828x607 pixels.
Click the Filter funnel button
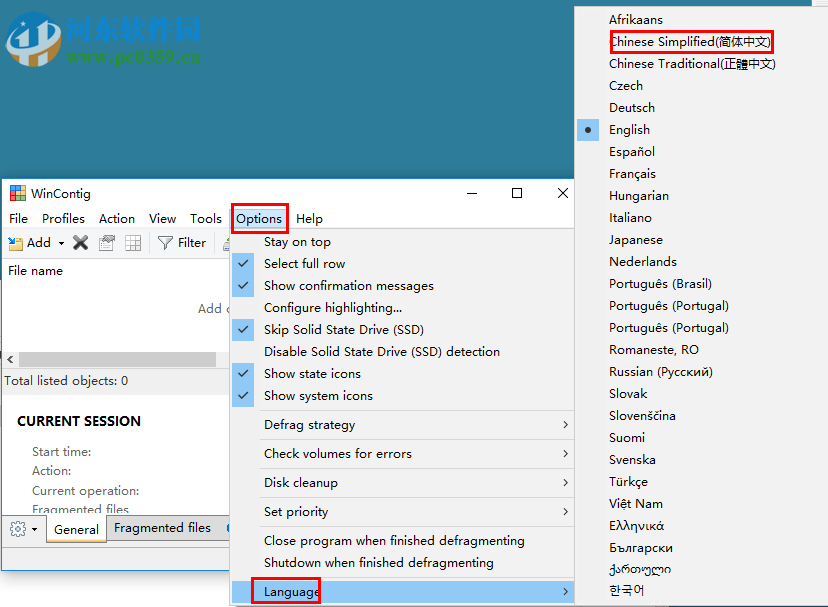(182, 242)
